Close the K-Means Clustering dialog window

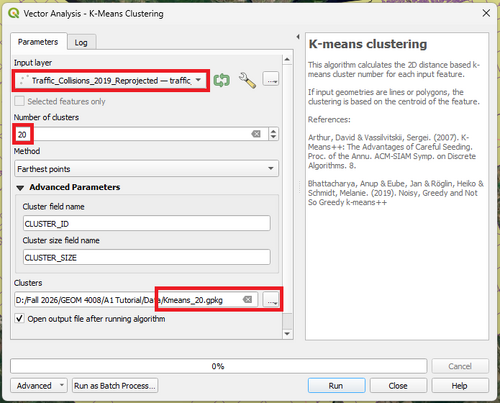point(486,13)
